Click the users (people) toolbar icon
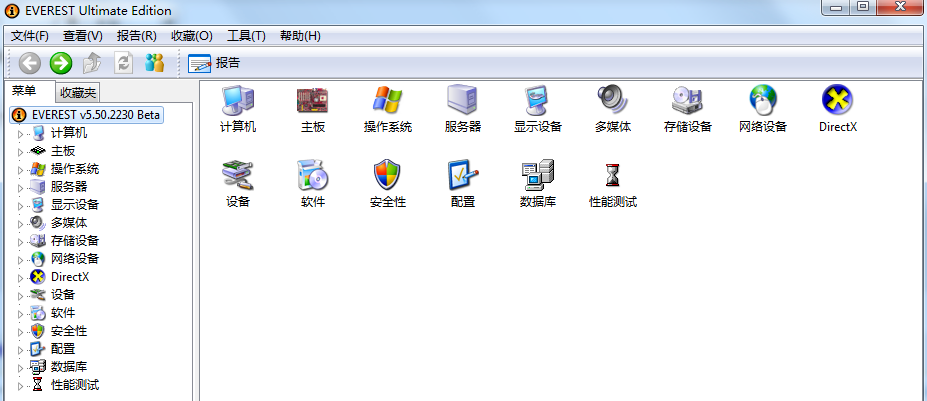 click(154, 63)
